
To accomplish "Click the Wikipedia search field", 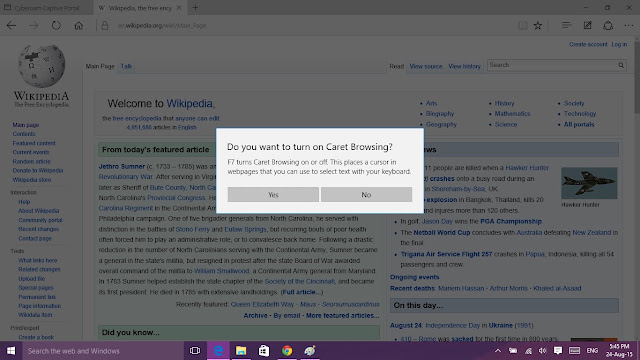I will click(552, 65).
